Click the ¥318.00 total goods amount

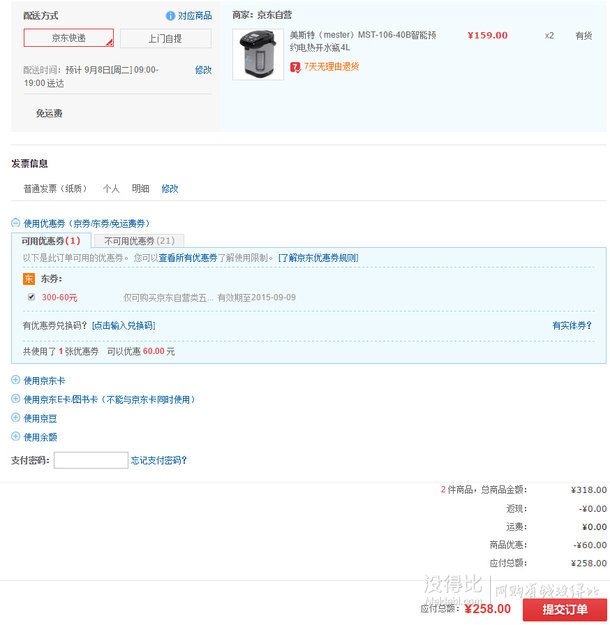coord(589,490)
